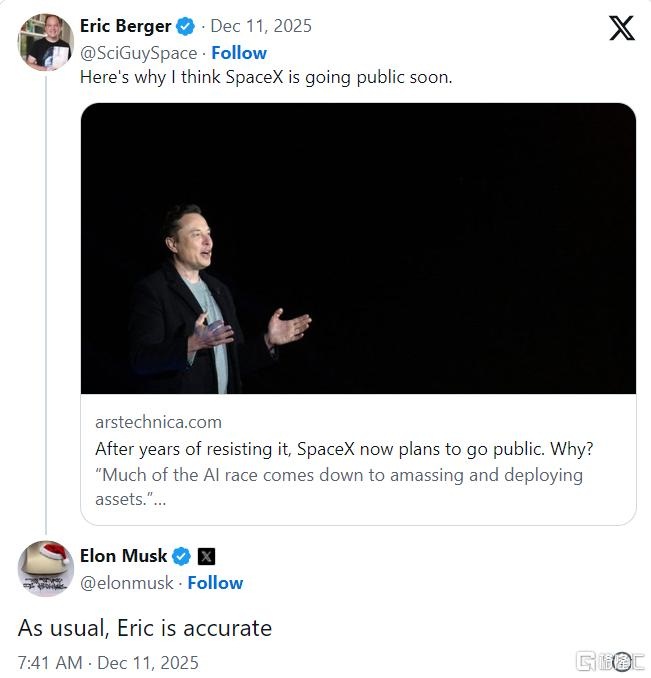
Task: Click the 'Here's why I think SpaceX' tweet text
Action: 265,77
